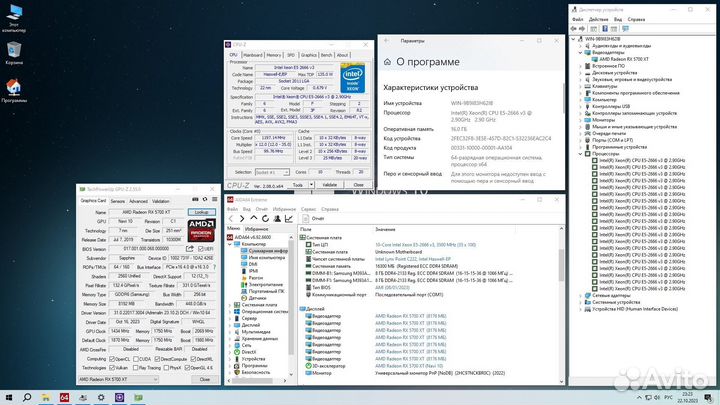Toggle DirectML checkbox in GPU-Z
Screen dimensions: 720x405
click(x=193, y=359)
